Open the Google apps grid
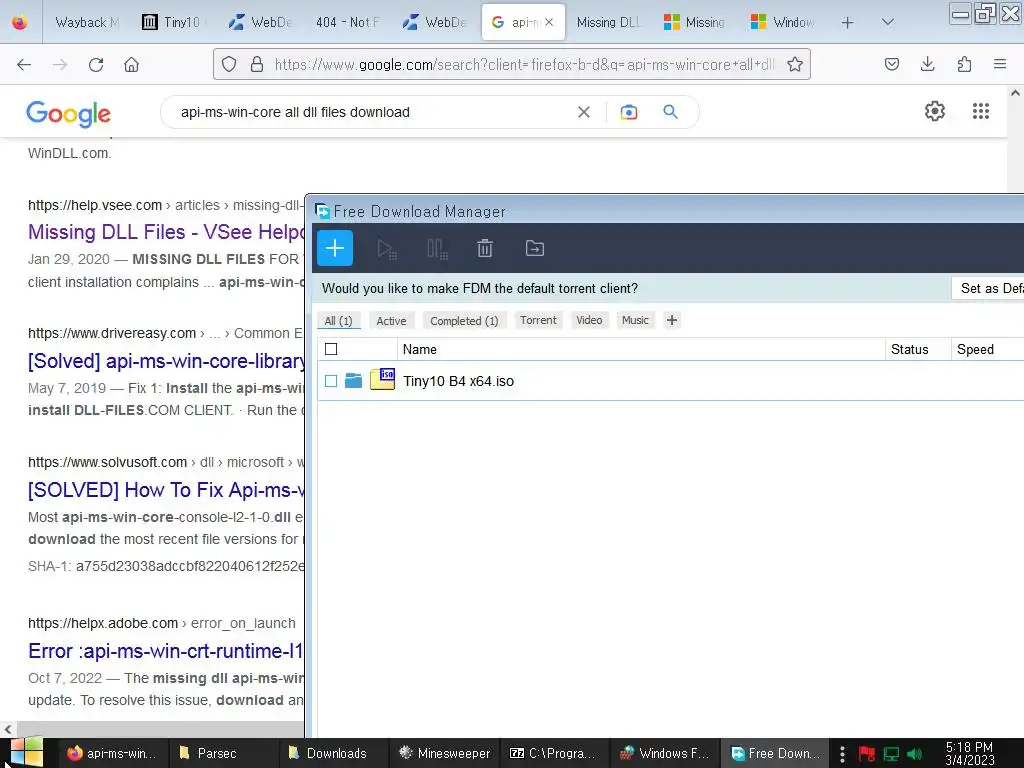Screen dimensions: 1024x768 click(981, 111)
